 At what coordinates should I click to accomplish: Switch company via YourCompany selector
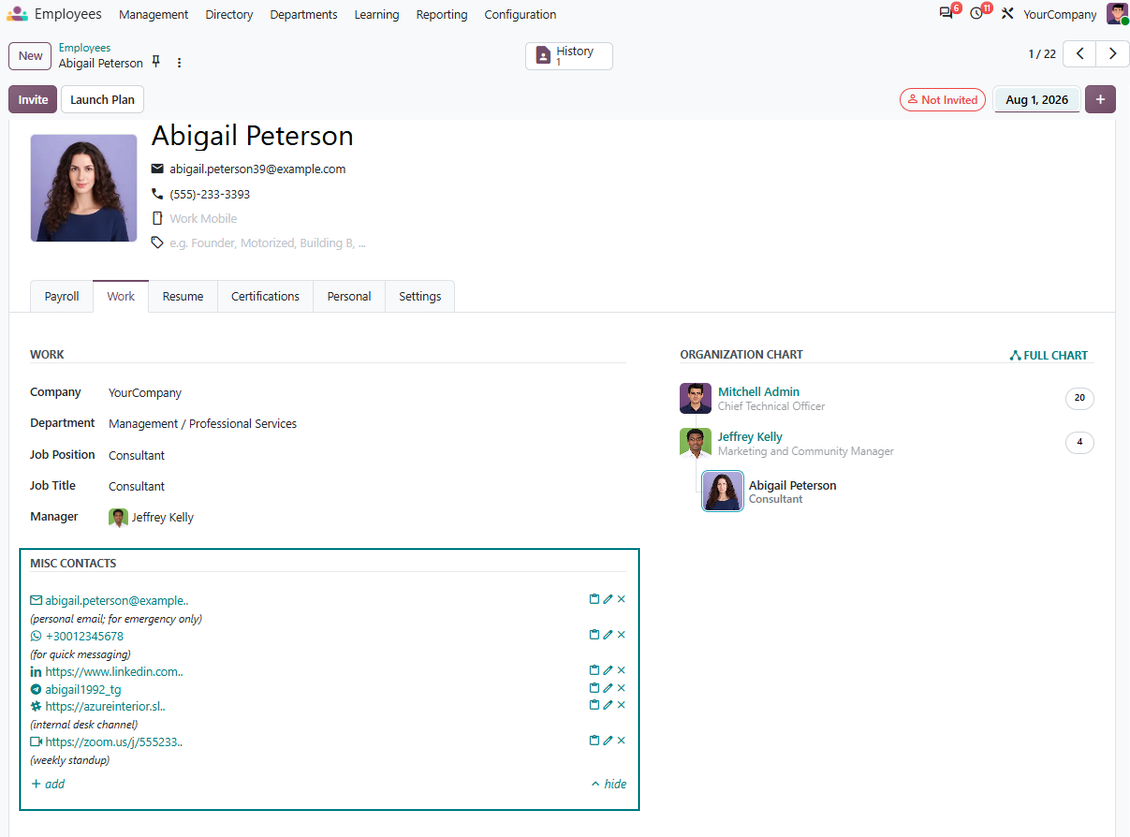coord(1059,14)
